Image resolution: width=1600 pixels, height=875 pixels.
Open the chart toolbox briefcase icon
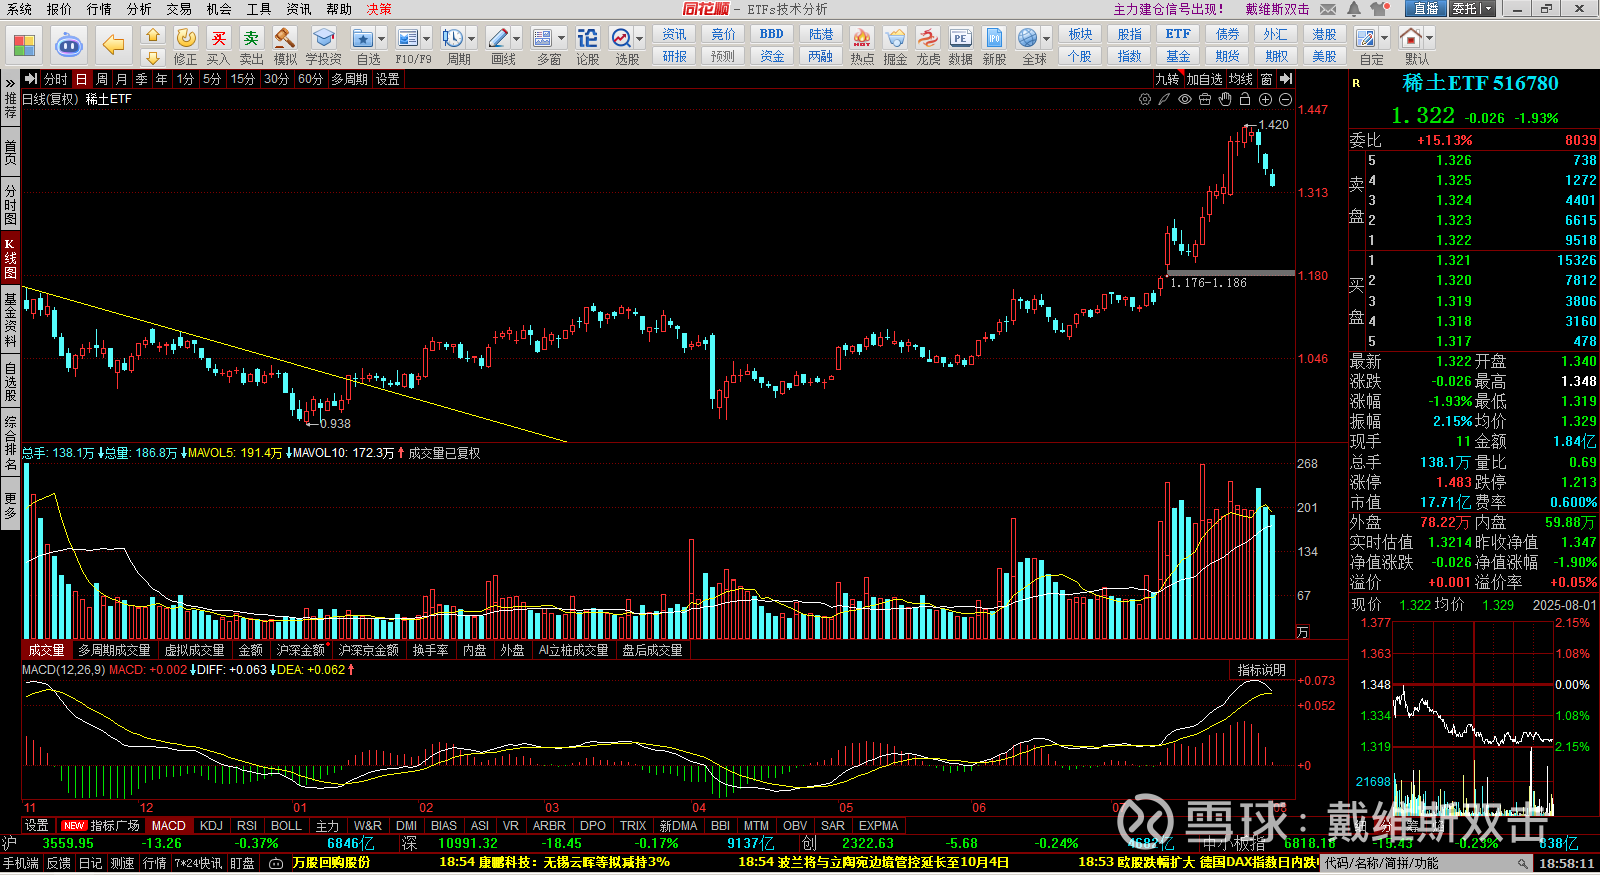click(x=1205, y=100)
